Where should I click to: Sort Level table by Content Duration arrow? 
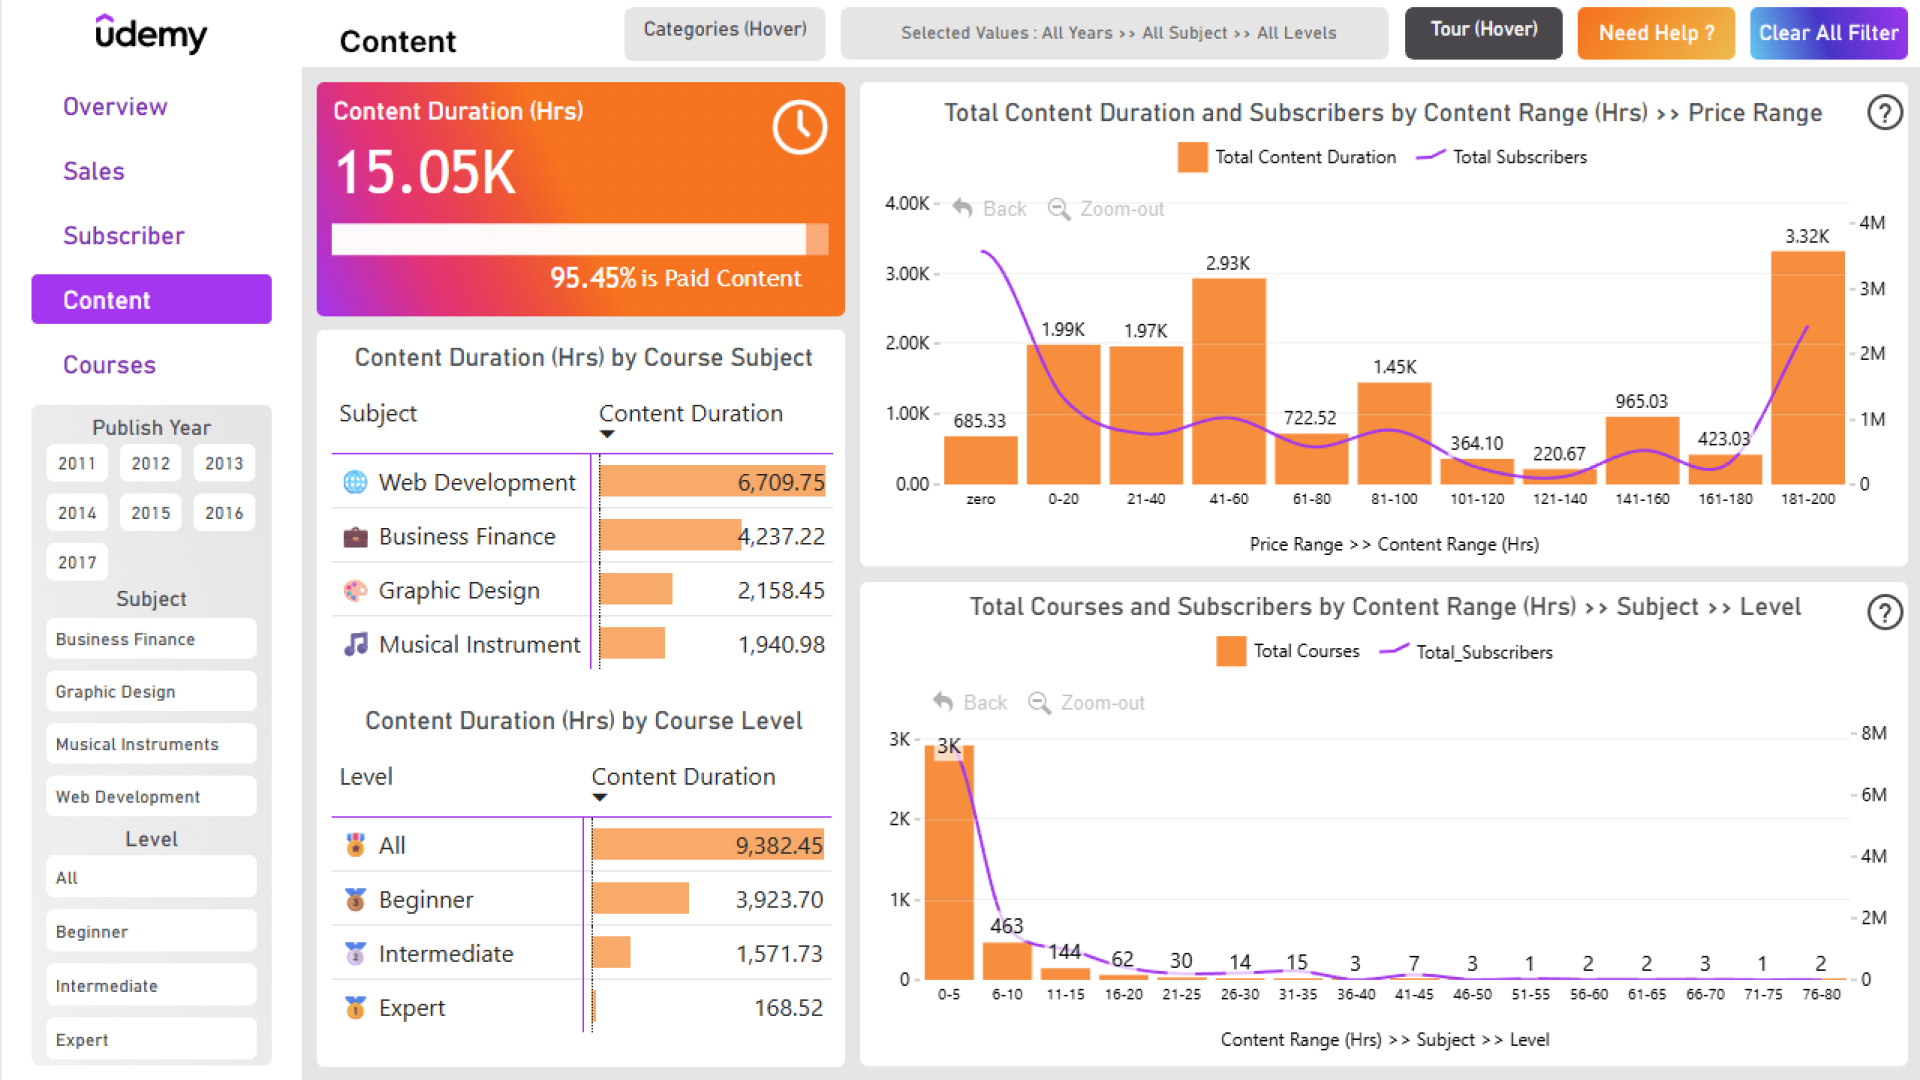coord(599,798)
